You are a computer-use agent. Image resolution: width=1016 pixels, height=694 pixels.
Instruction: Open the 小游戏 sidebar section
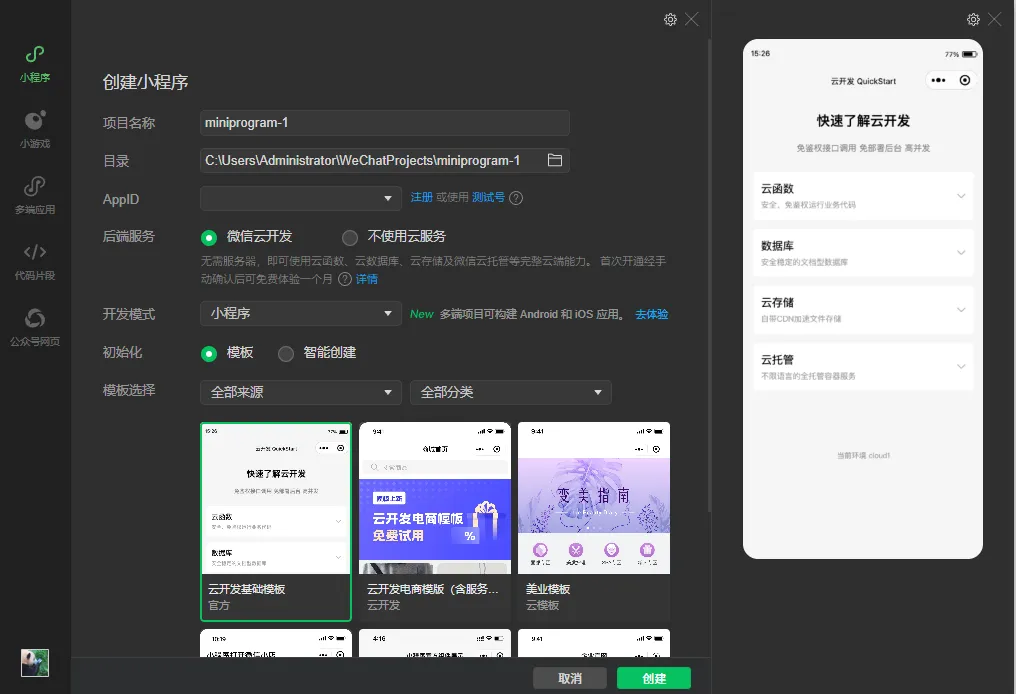35,130
